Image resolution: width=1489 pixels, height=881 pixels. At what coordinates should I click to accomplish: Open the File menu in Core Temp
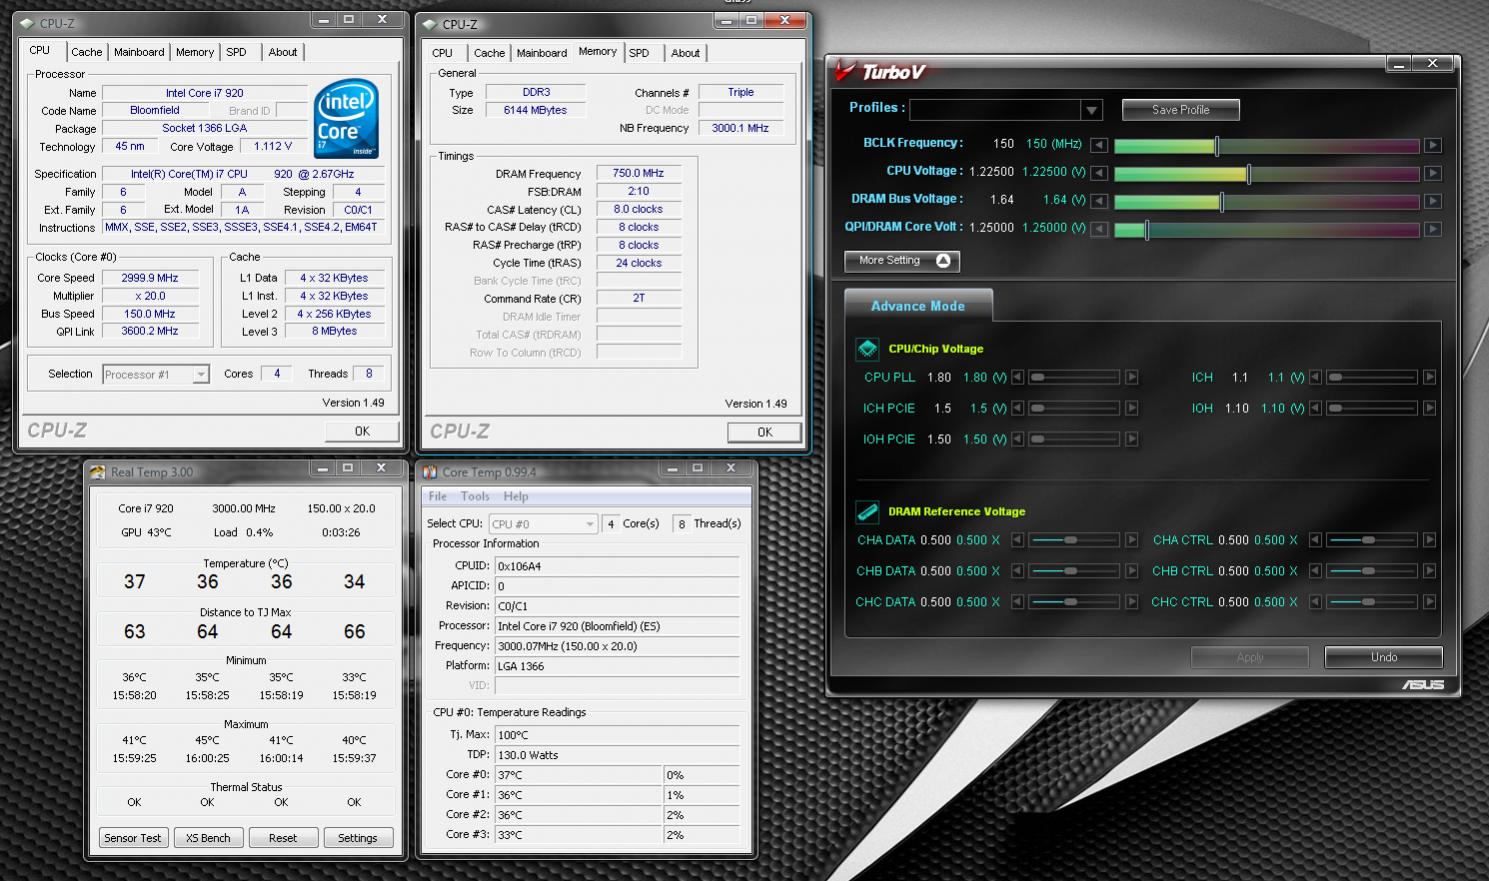[438, 496]
